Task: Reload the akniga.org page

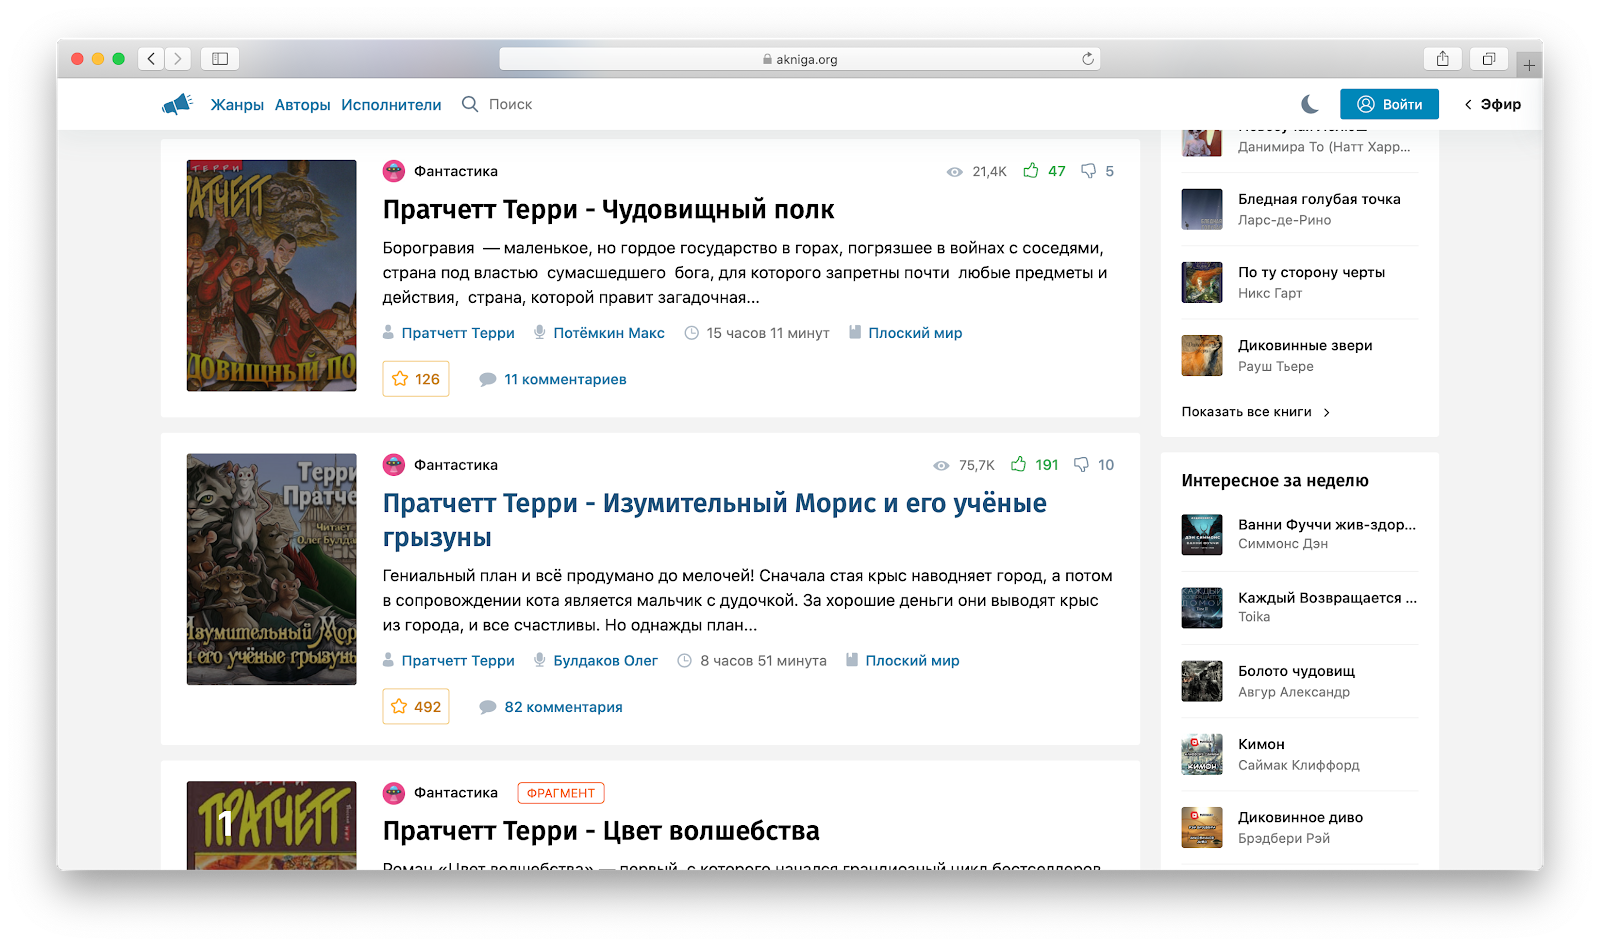Action: [1088, 59]
